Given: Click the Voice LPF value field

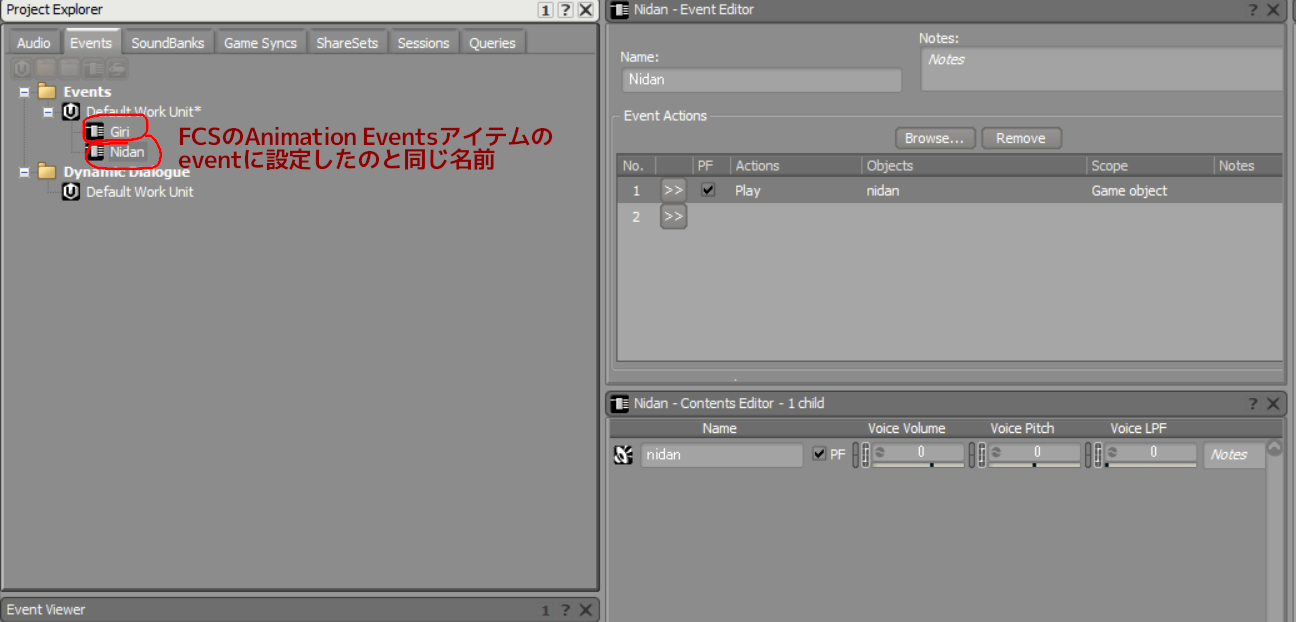Looking at the screenshot, I should [x=1151, y=452].
